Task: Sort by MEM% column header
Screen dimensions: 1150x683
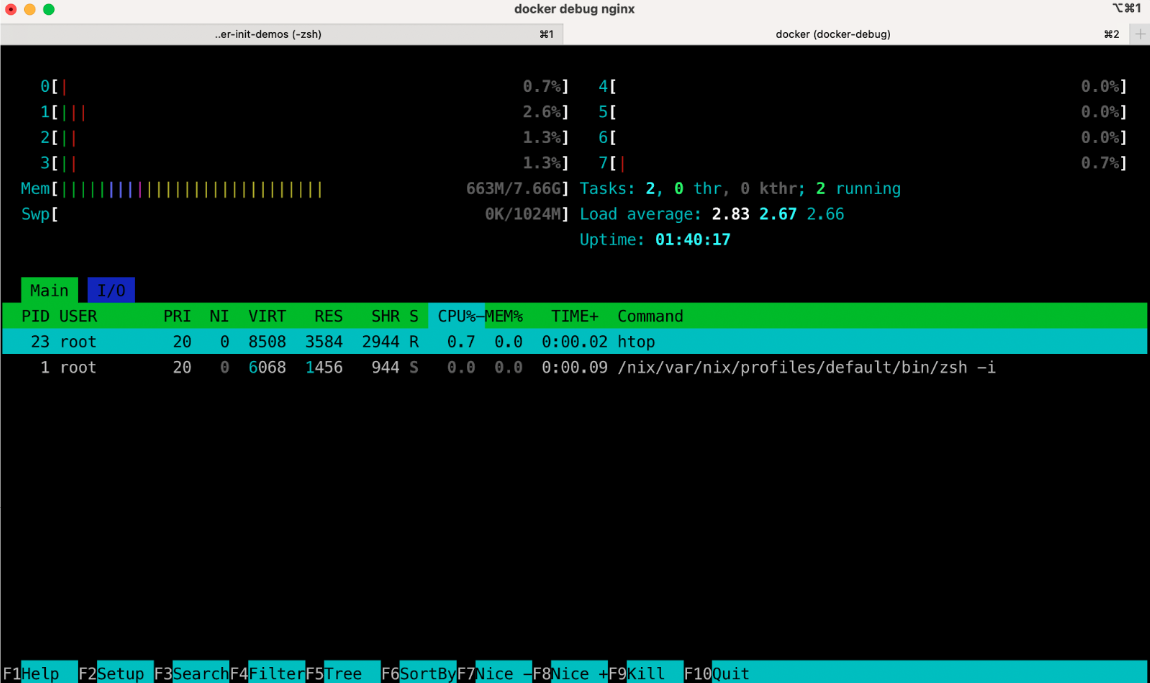Action: 504,316
